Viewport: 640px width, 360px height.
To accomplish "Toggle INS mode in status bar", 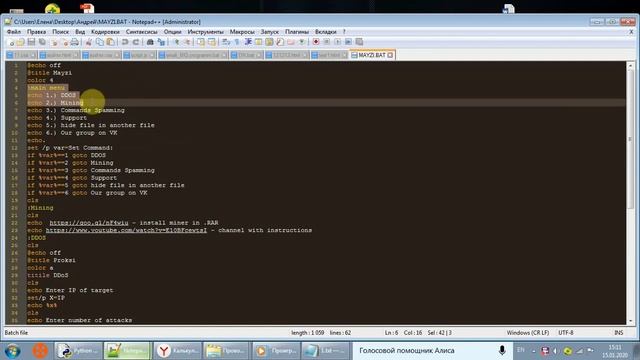I will 619,333.
